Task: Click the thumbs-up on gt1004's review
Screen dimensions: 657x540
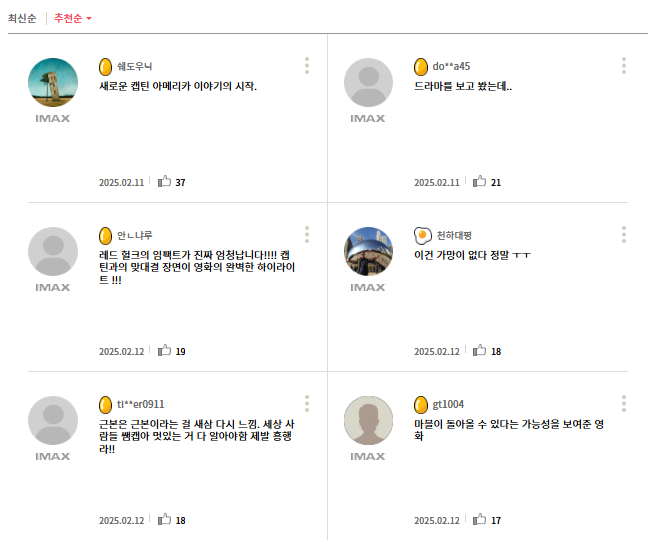Action: (480, 520)
